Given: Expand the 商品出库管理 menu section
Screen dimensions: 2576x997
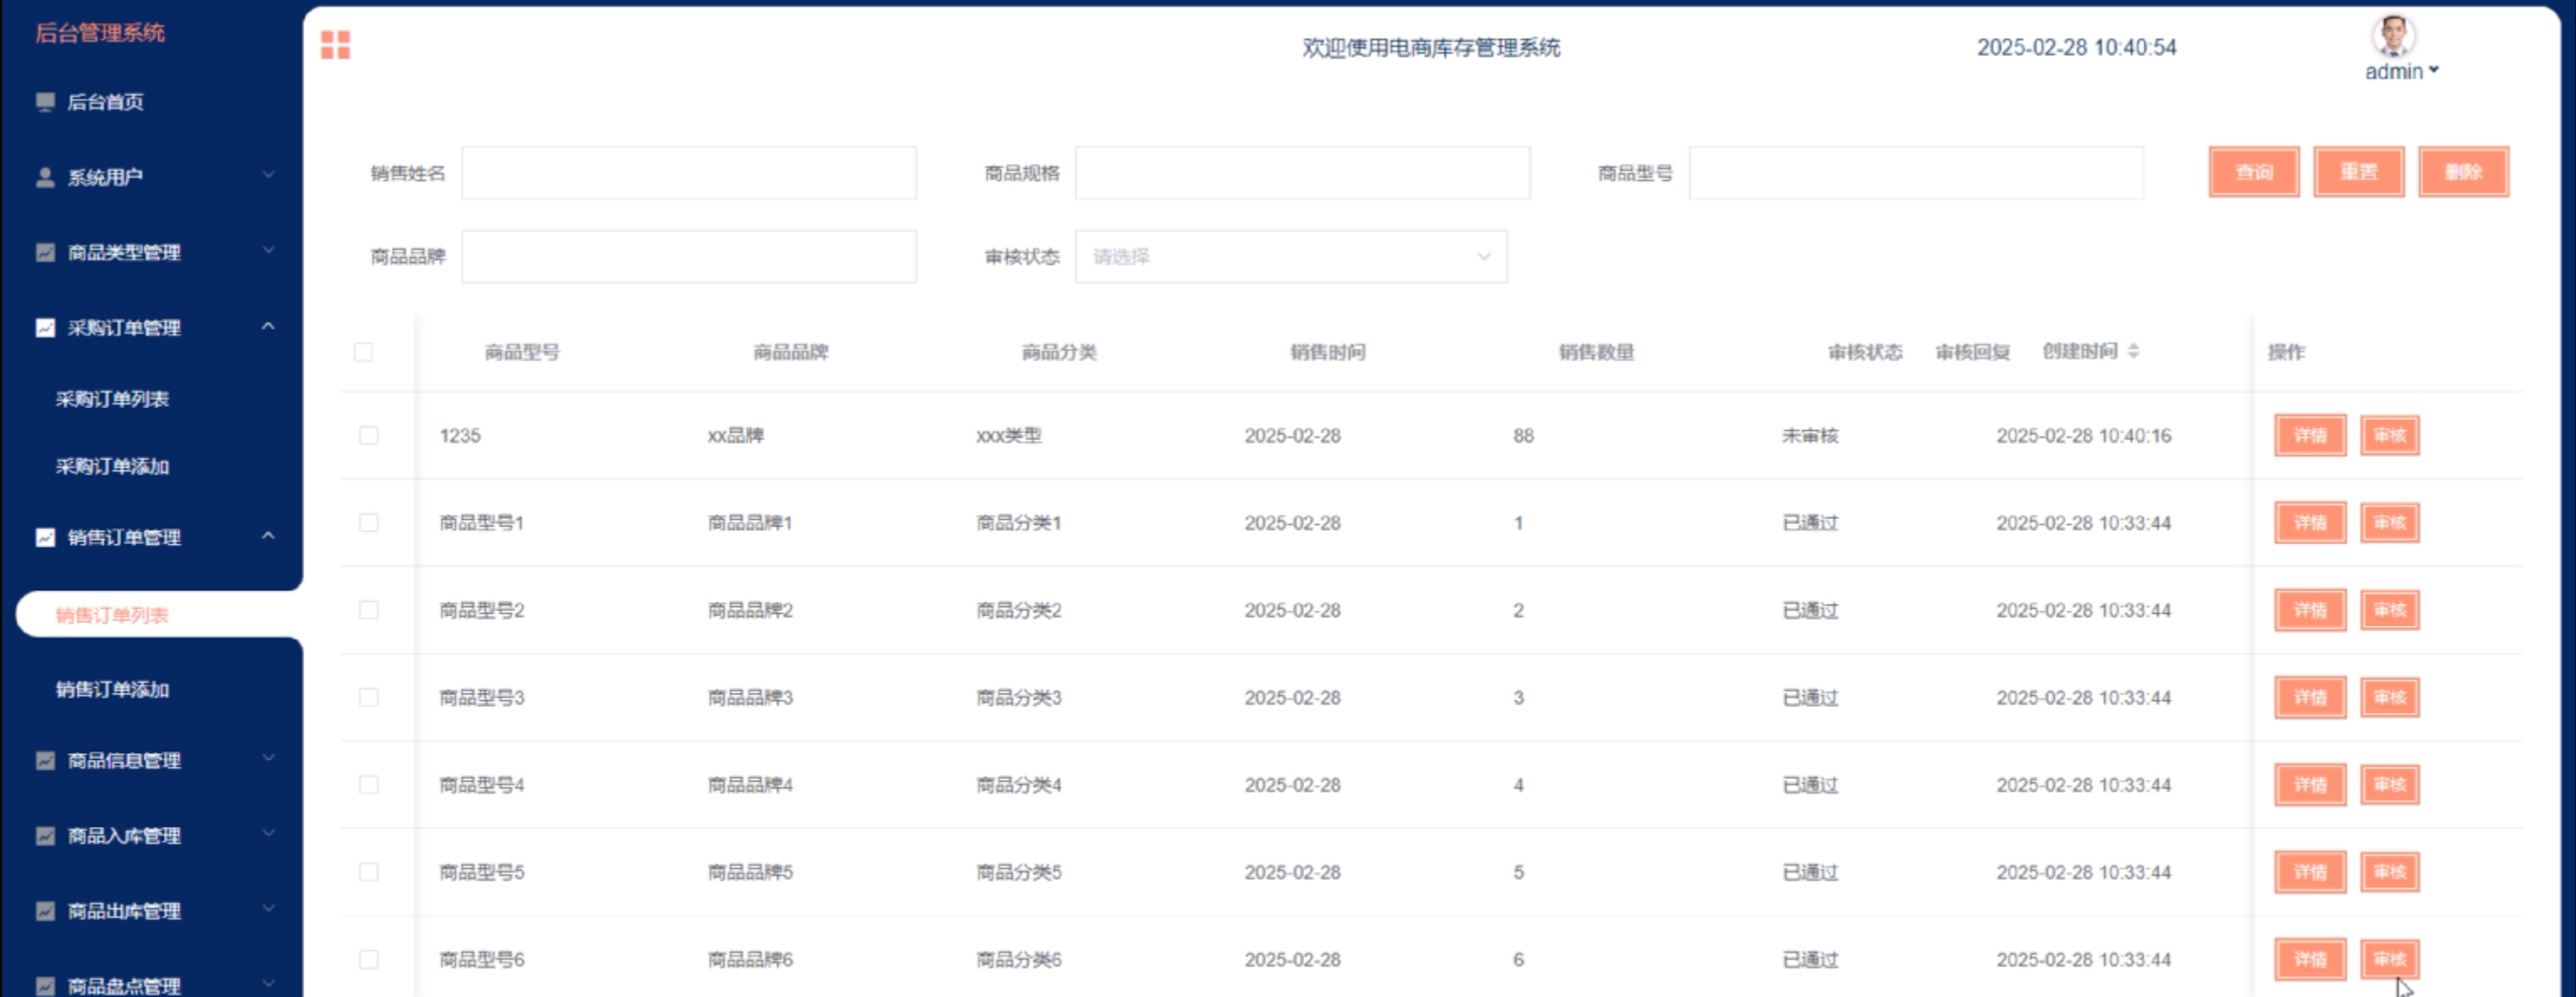Looking at the screenshot, I should [x=268, y=910].
